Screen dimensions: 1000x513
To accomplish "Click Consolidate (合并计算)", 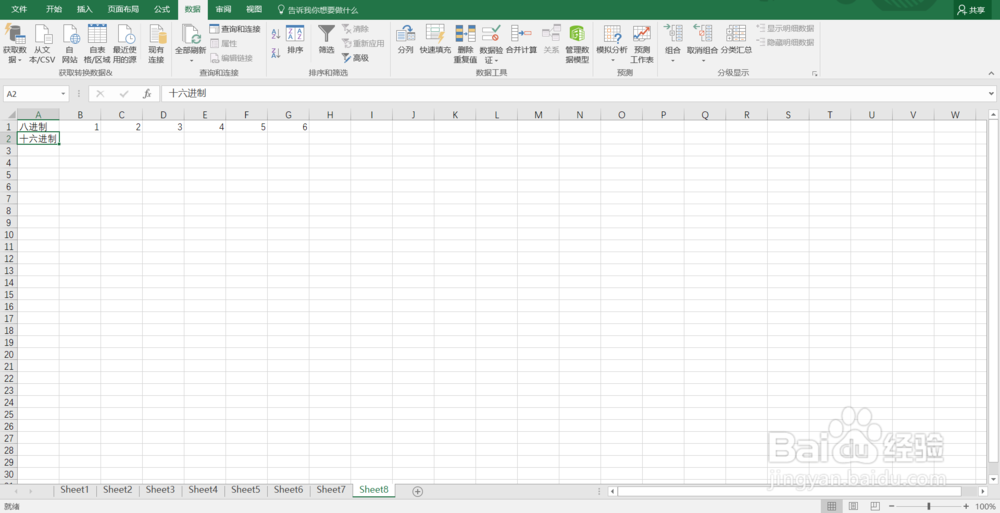I will coord(522,39).
